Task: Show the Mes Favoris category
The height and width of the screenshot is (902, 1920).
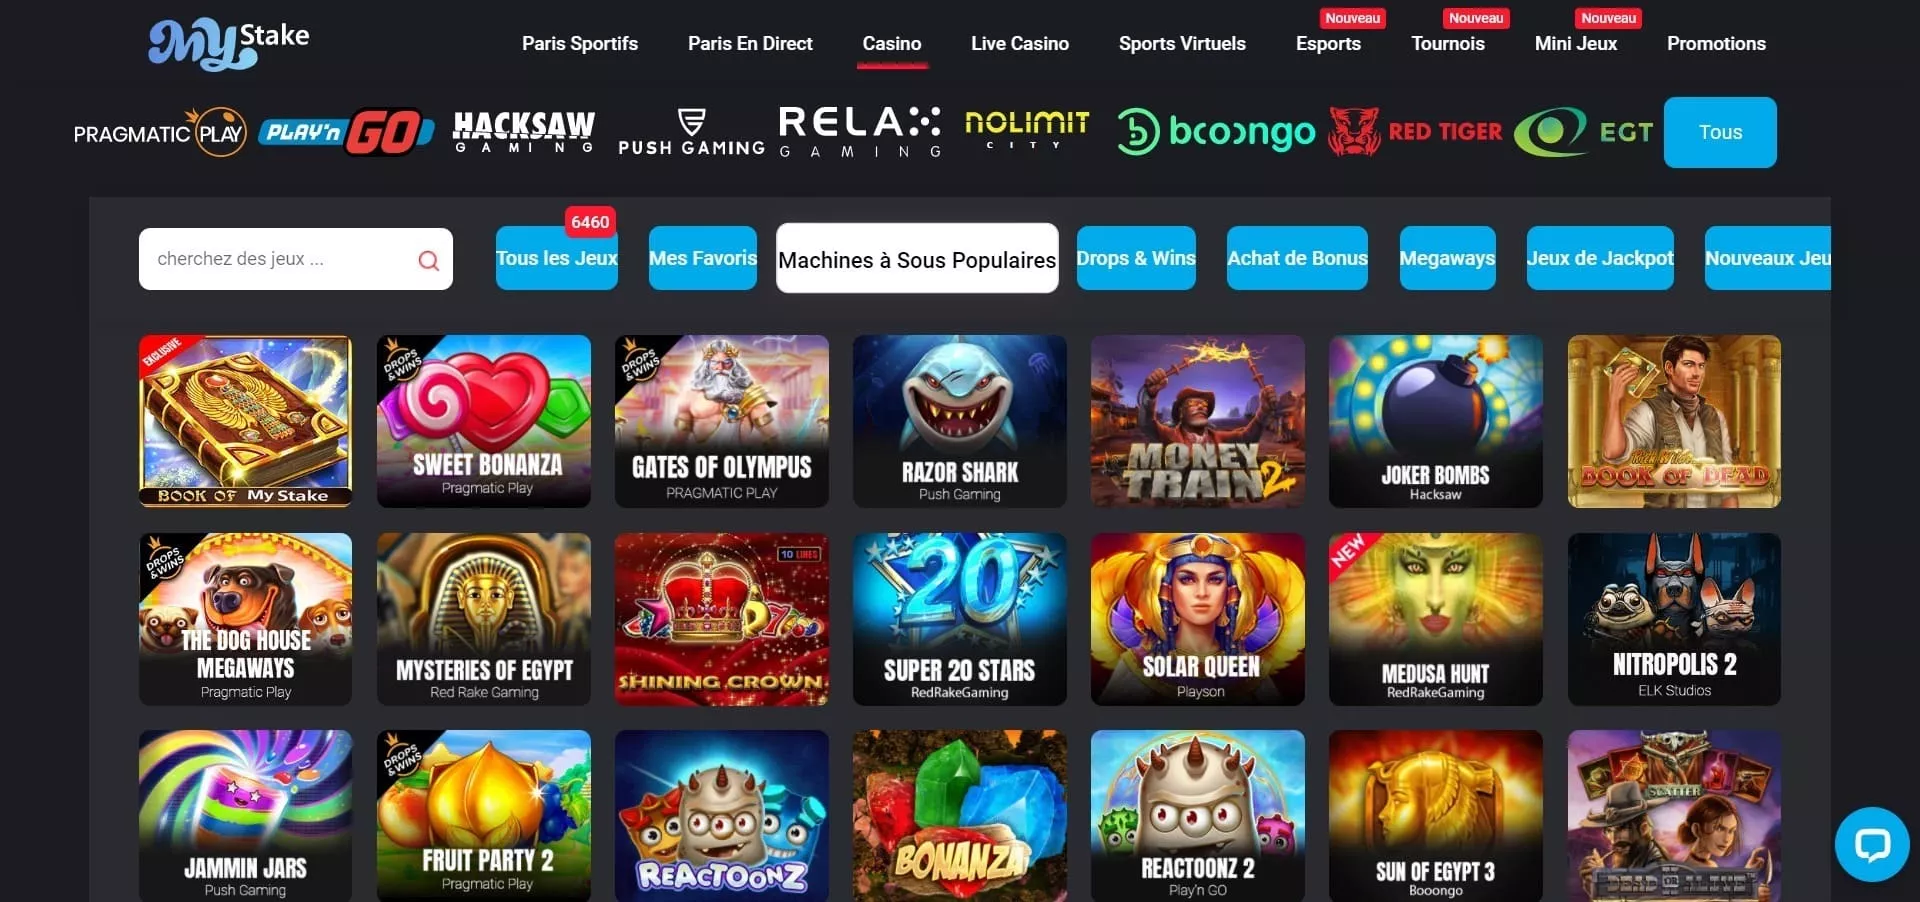Action: [703, 258]
